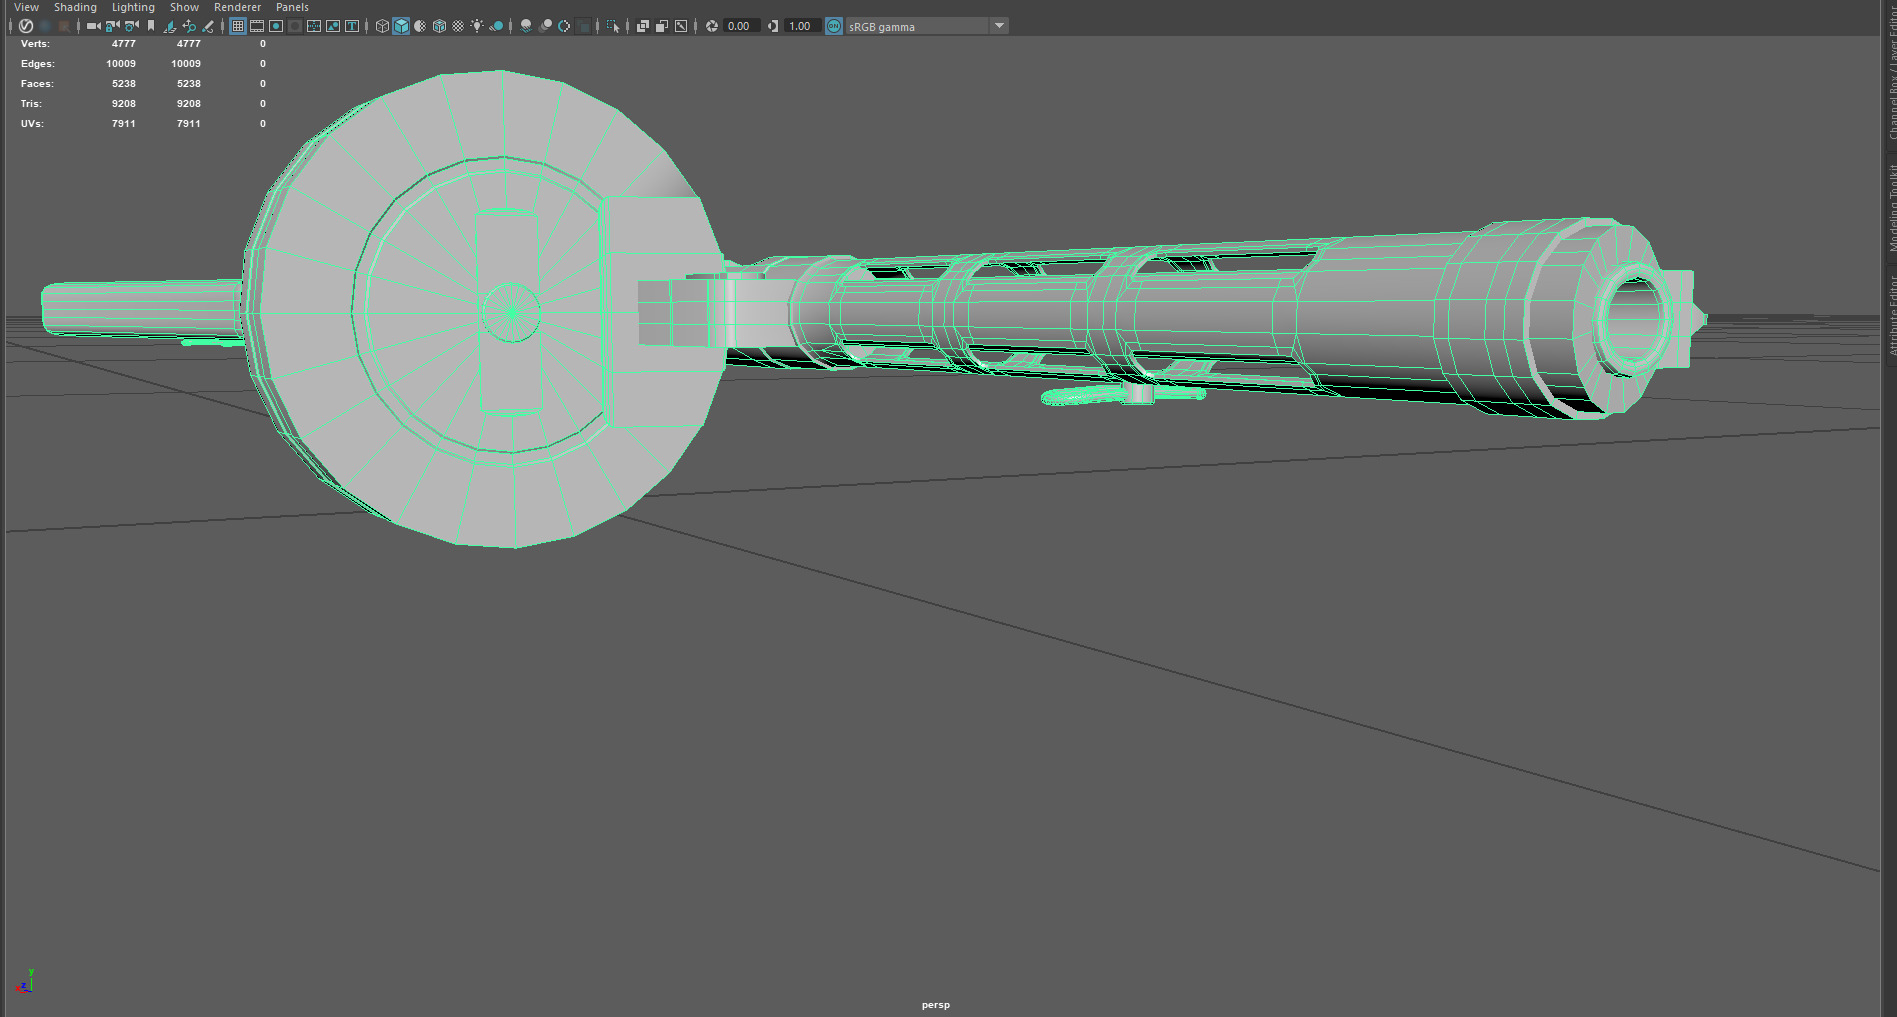Click the X-Ray Joints icon
This screenshot has height=1017, width=1897.
681,26
